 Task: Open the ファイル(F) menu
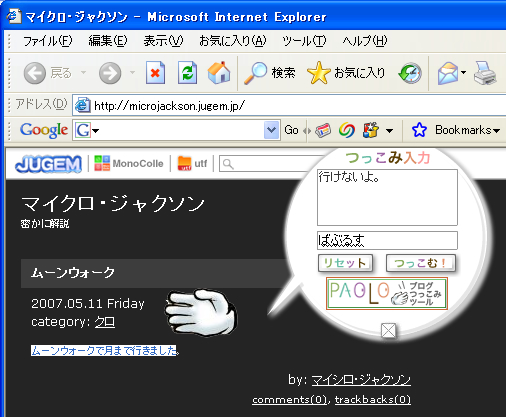click(x=47, y=41)
